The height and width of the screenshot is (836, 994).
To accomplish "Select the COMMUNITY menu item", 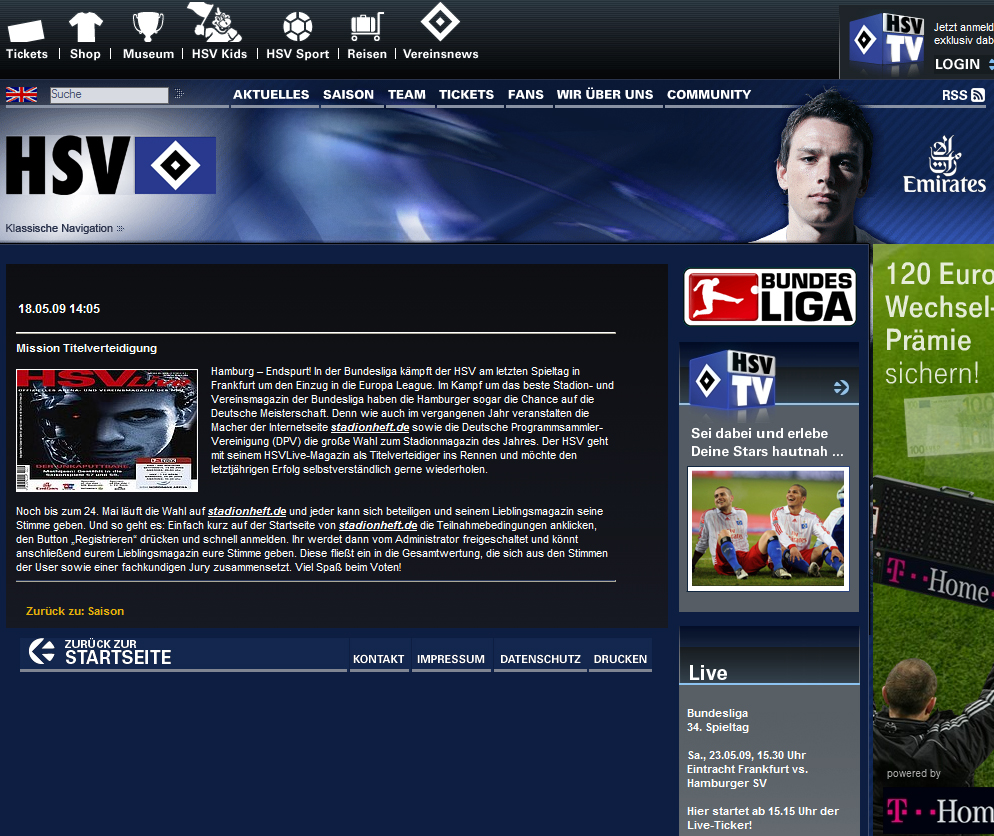I will [708, 95].
